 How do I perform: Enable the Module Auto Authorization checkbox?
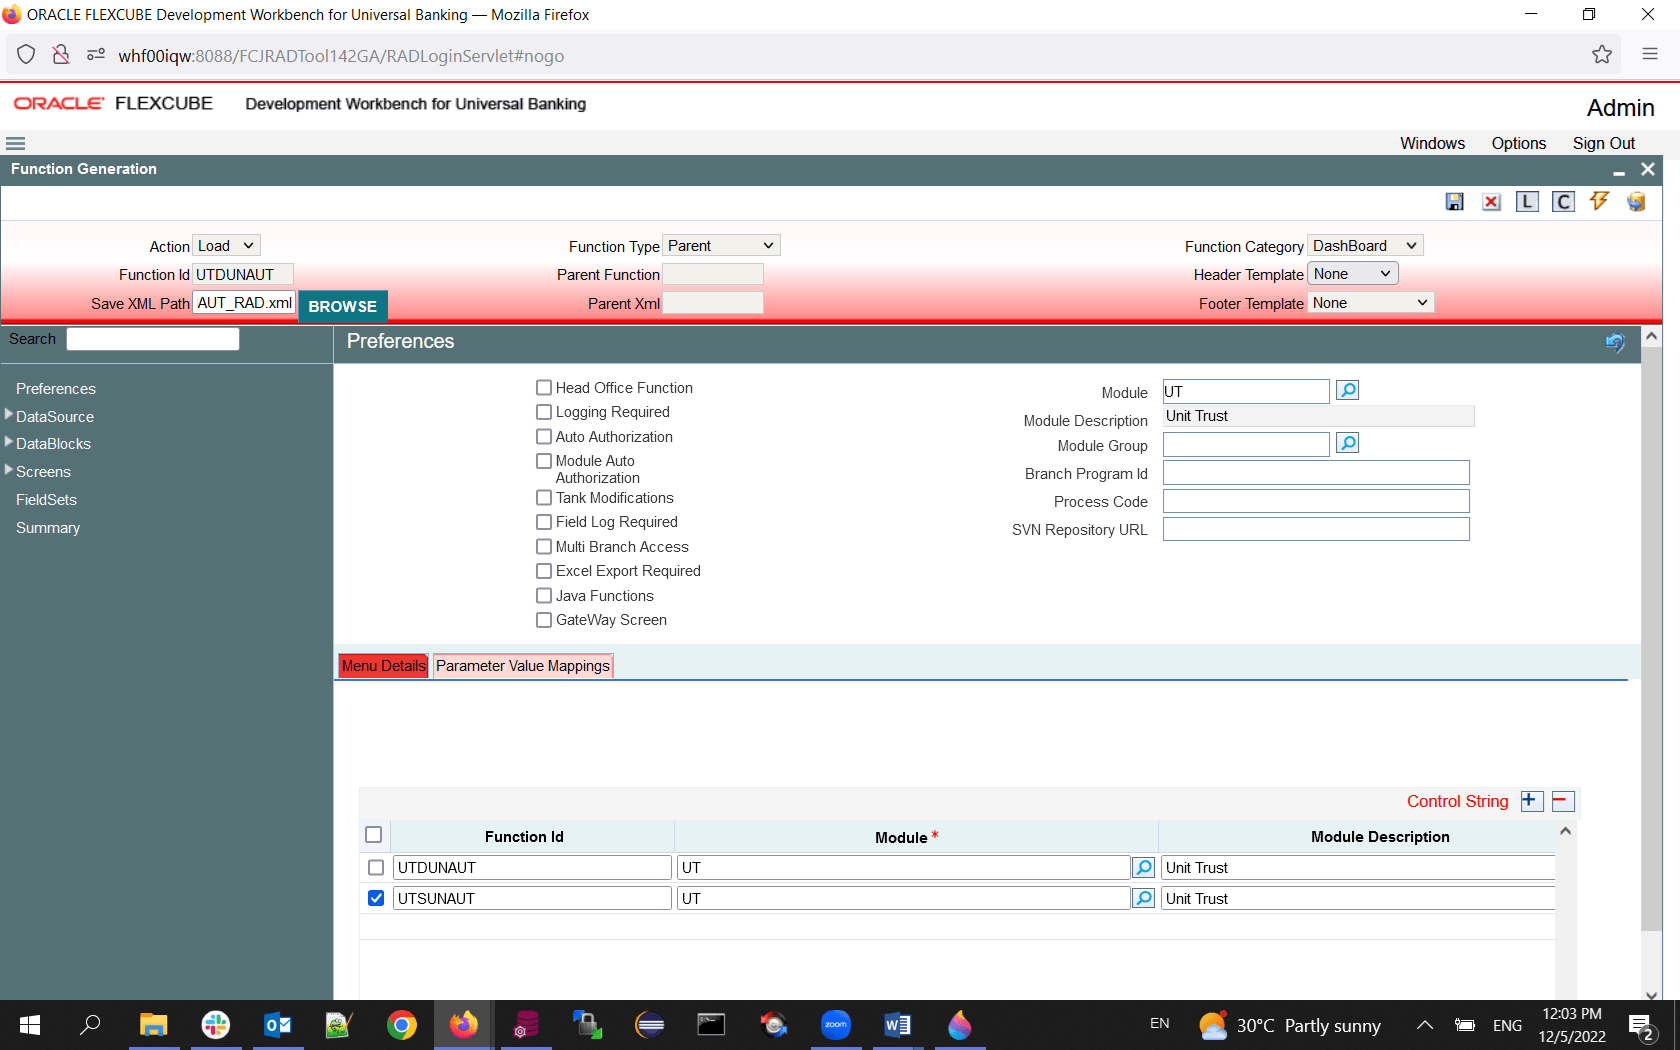544,461
